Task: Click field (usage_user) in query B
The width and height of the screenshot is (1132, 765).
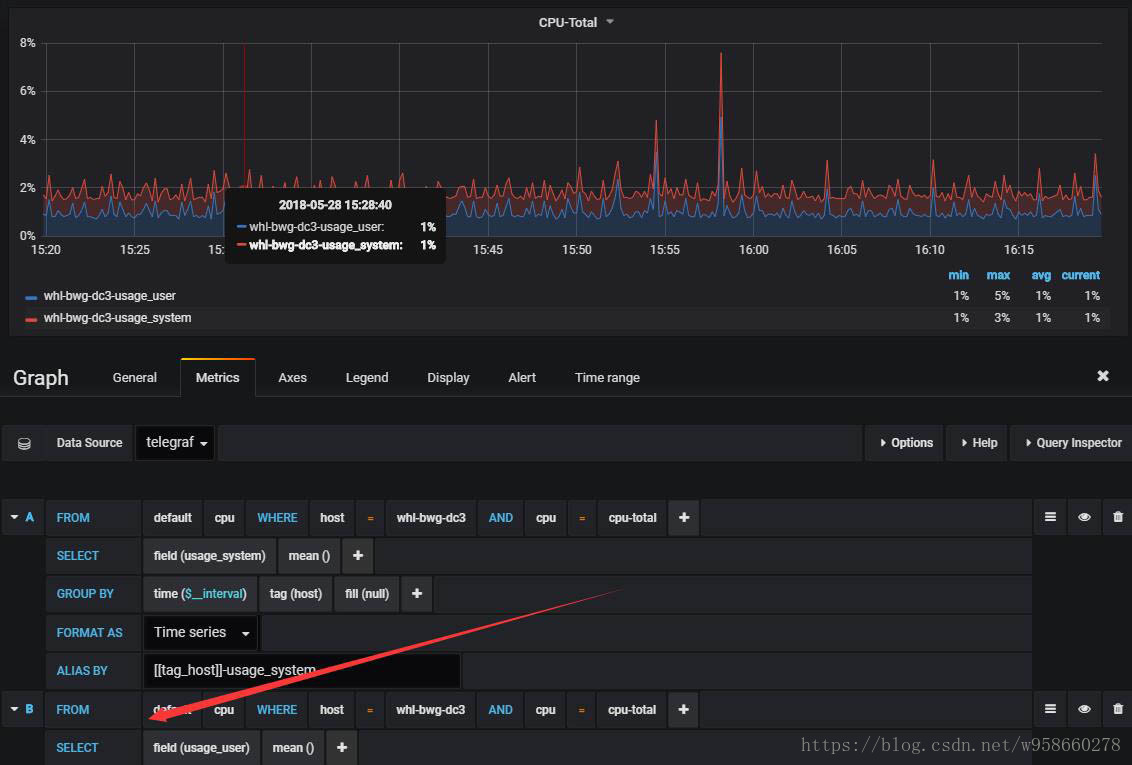Action: pos(201,748)
